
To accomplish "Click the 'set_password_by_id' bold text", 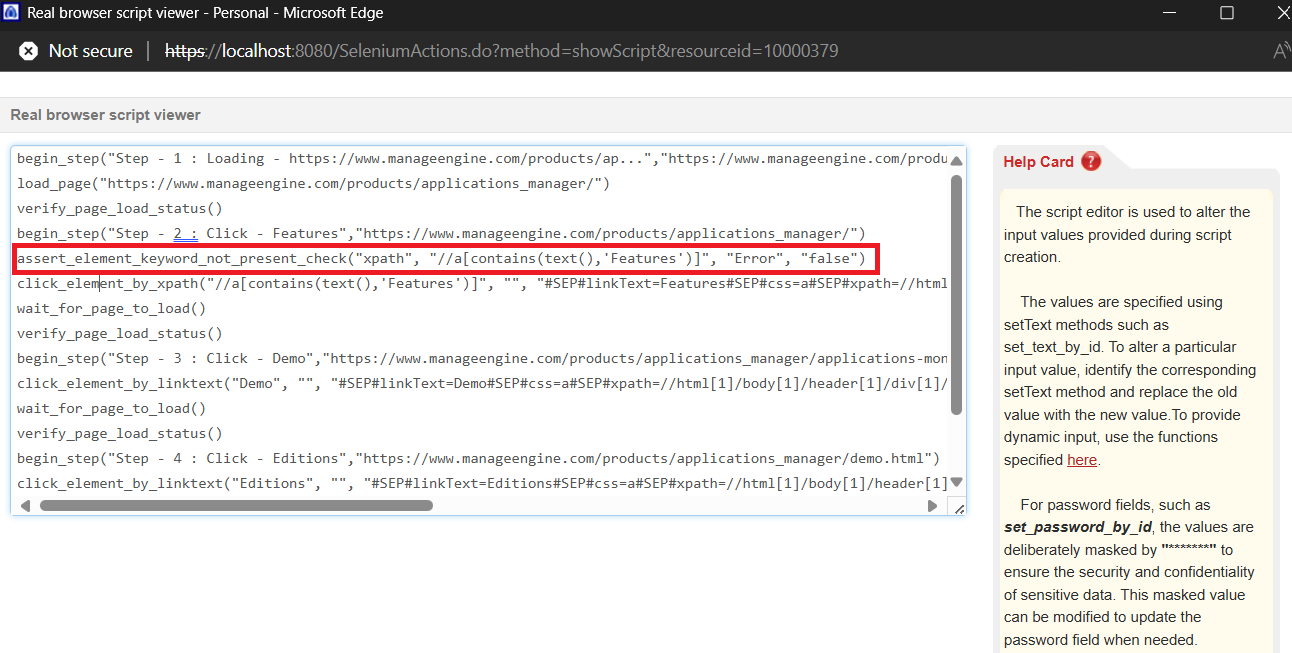I will [1078, 527].
